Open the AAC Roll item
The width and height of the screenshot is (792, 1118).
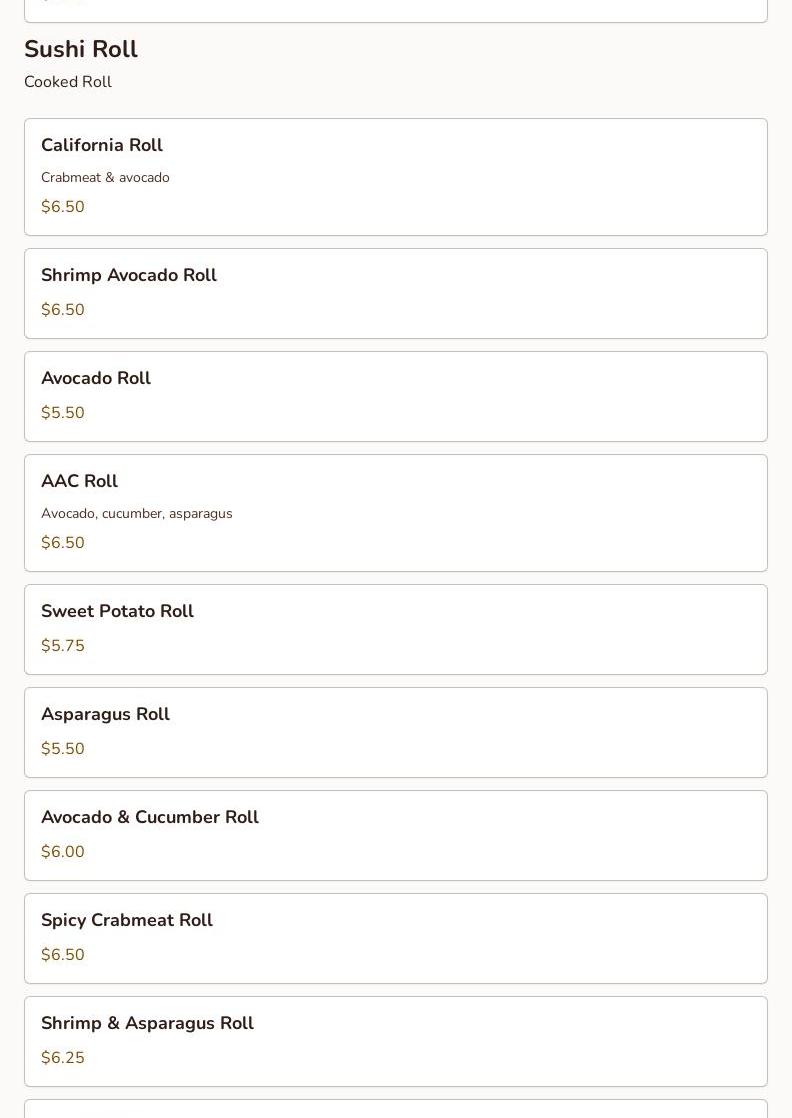coord(395,513)
